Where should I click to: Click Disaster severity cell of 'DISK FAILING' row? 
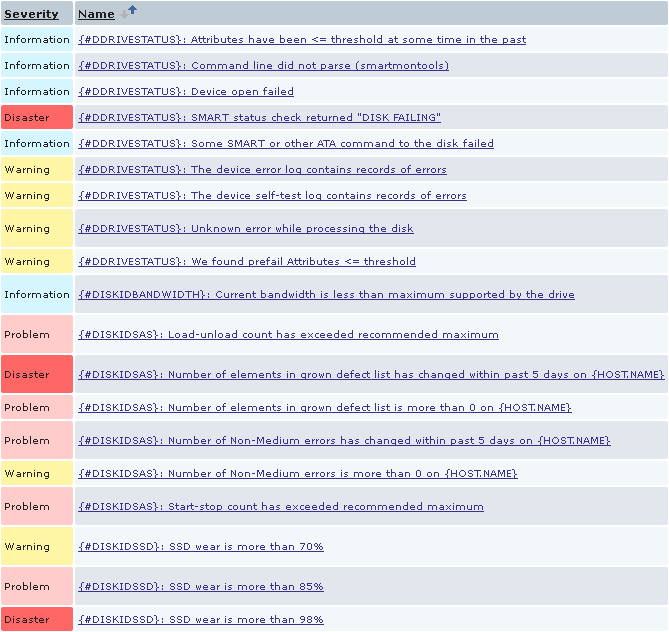[x=37, y=117]
